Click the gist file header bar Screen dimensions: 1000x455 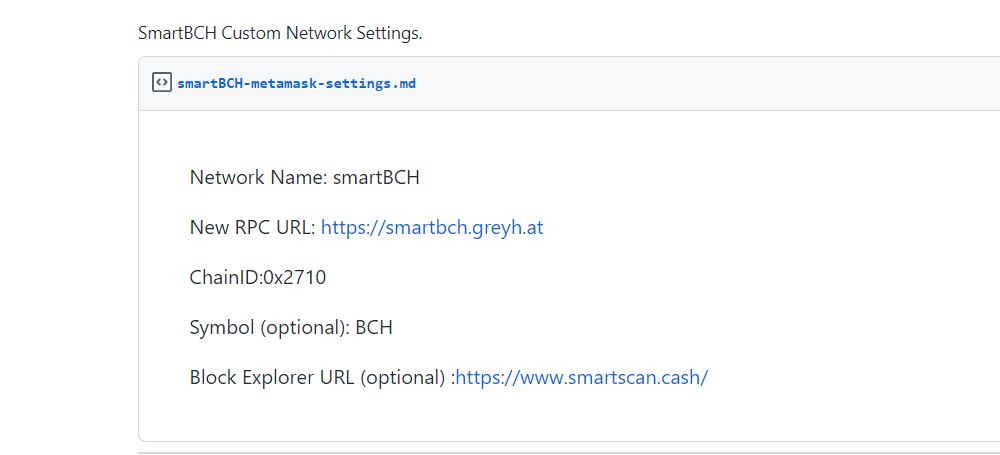(569, 83)
